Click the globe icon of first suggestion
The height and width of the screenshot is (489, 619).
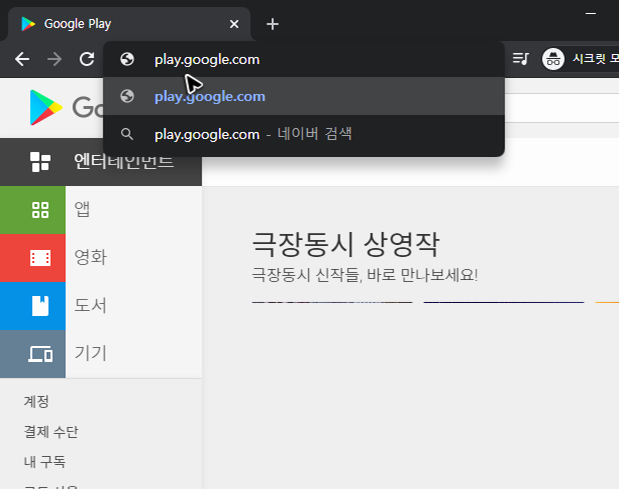(127, 59)
